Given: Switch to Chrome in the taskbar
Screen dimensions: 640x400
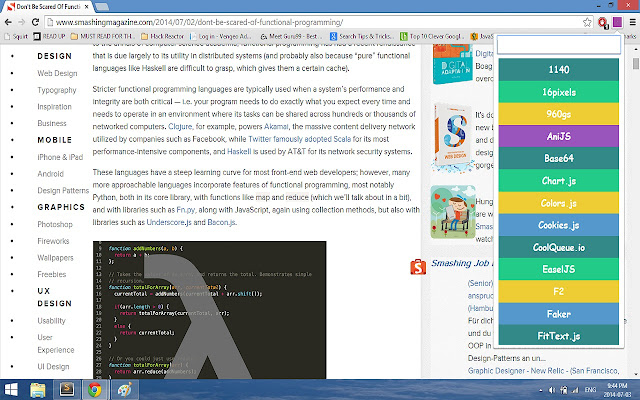Looking at the screenshot, I should pyautogui.click(x=95, y=390).
